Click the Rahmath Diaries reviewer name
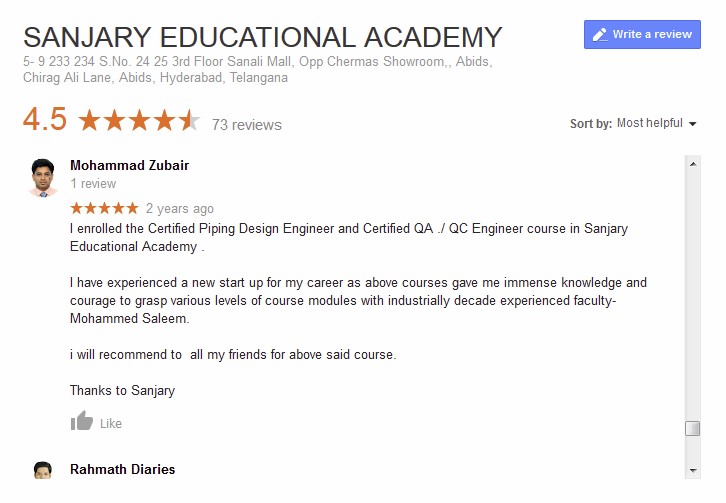The height and width of the screenshot is (503, 726). click(122, 469)
